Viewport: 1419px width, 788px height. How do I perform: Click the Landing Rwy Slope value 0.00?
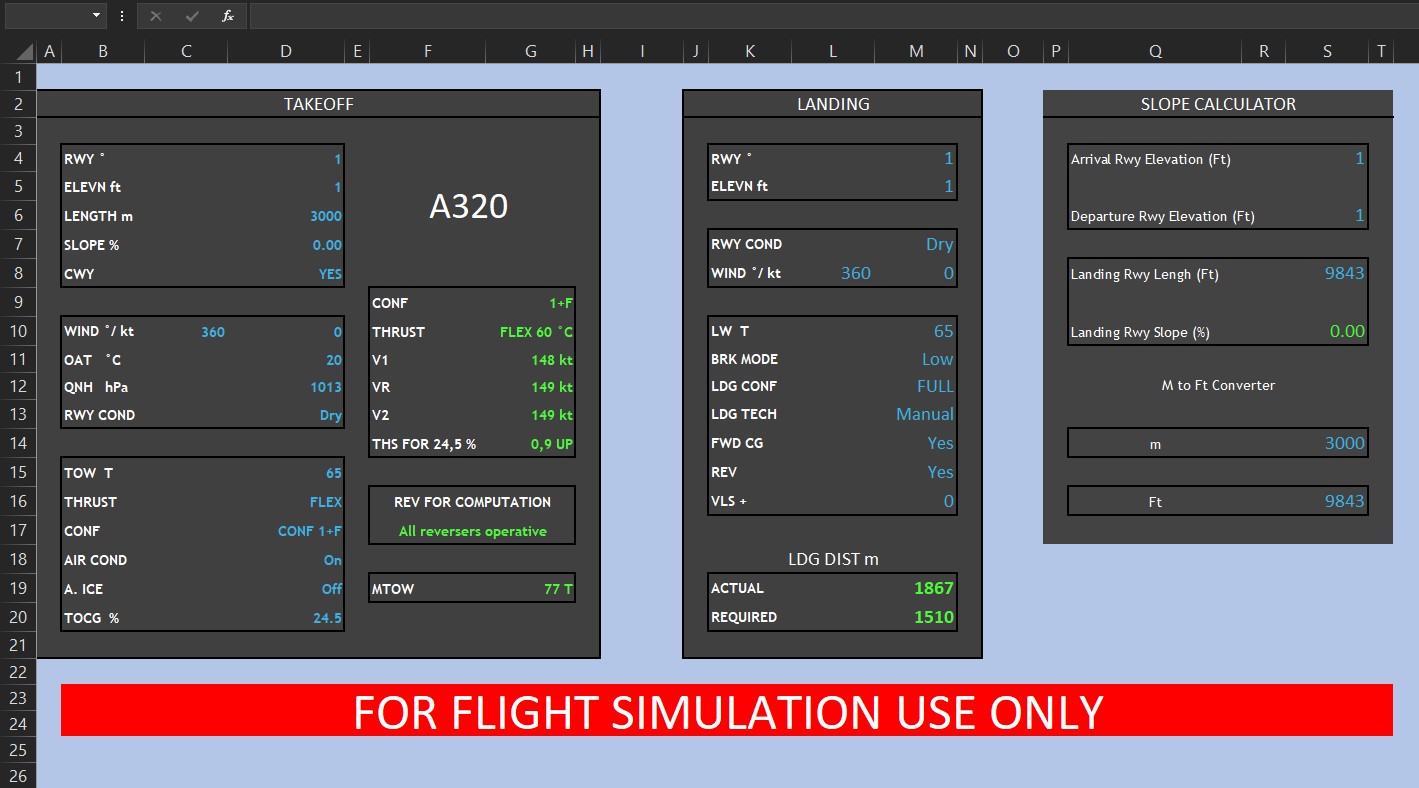pyautogui.click(x=1347, y=331)
